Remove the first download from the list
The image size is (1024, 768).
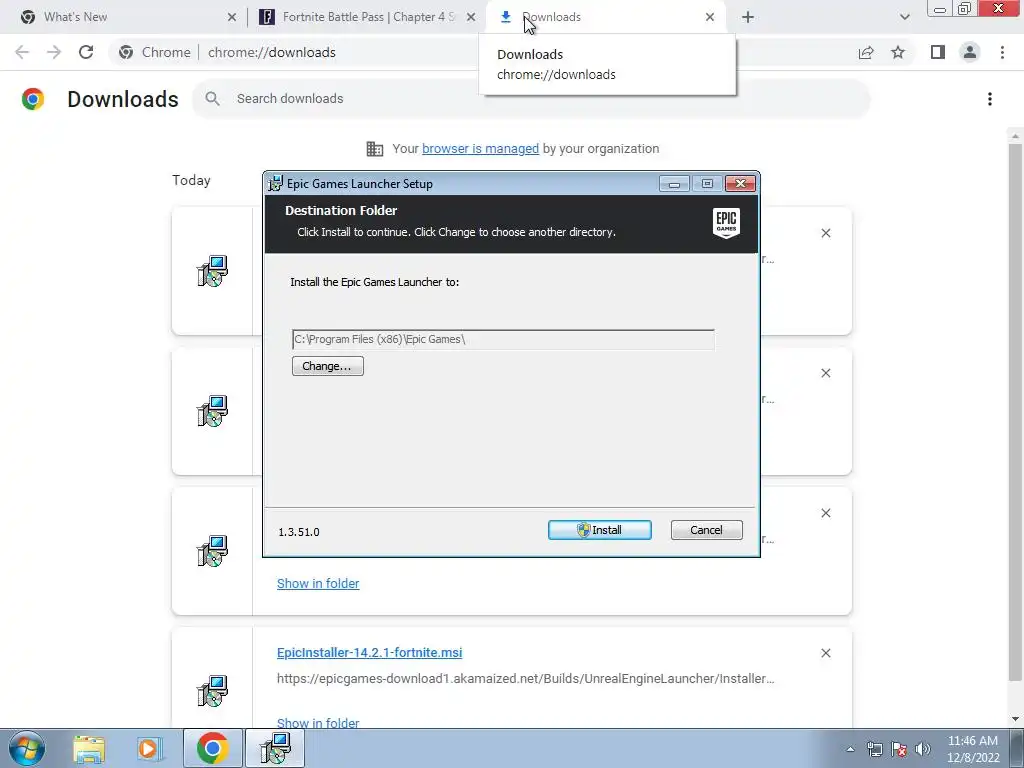click(x=825, y=233)
